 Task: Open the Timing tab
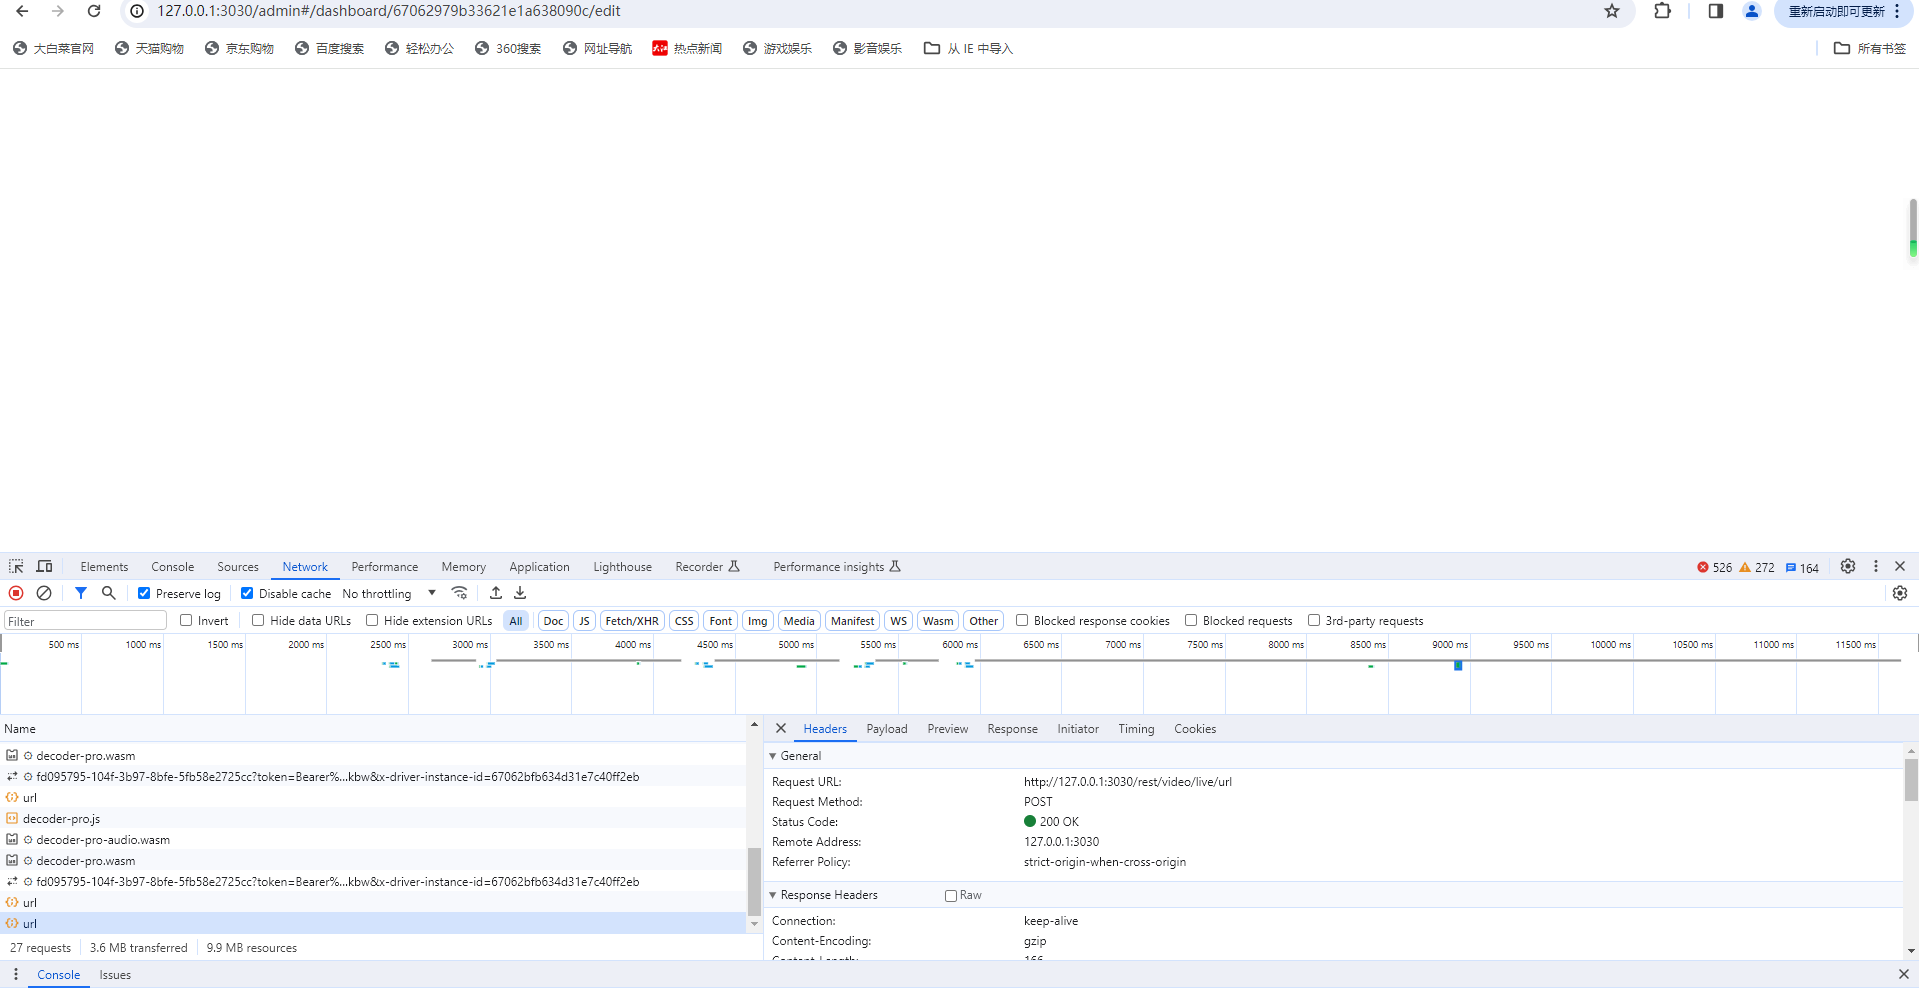point(1136,728)
